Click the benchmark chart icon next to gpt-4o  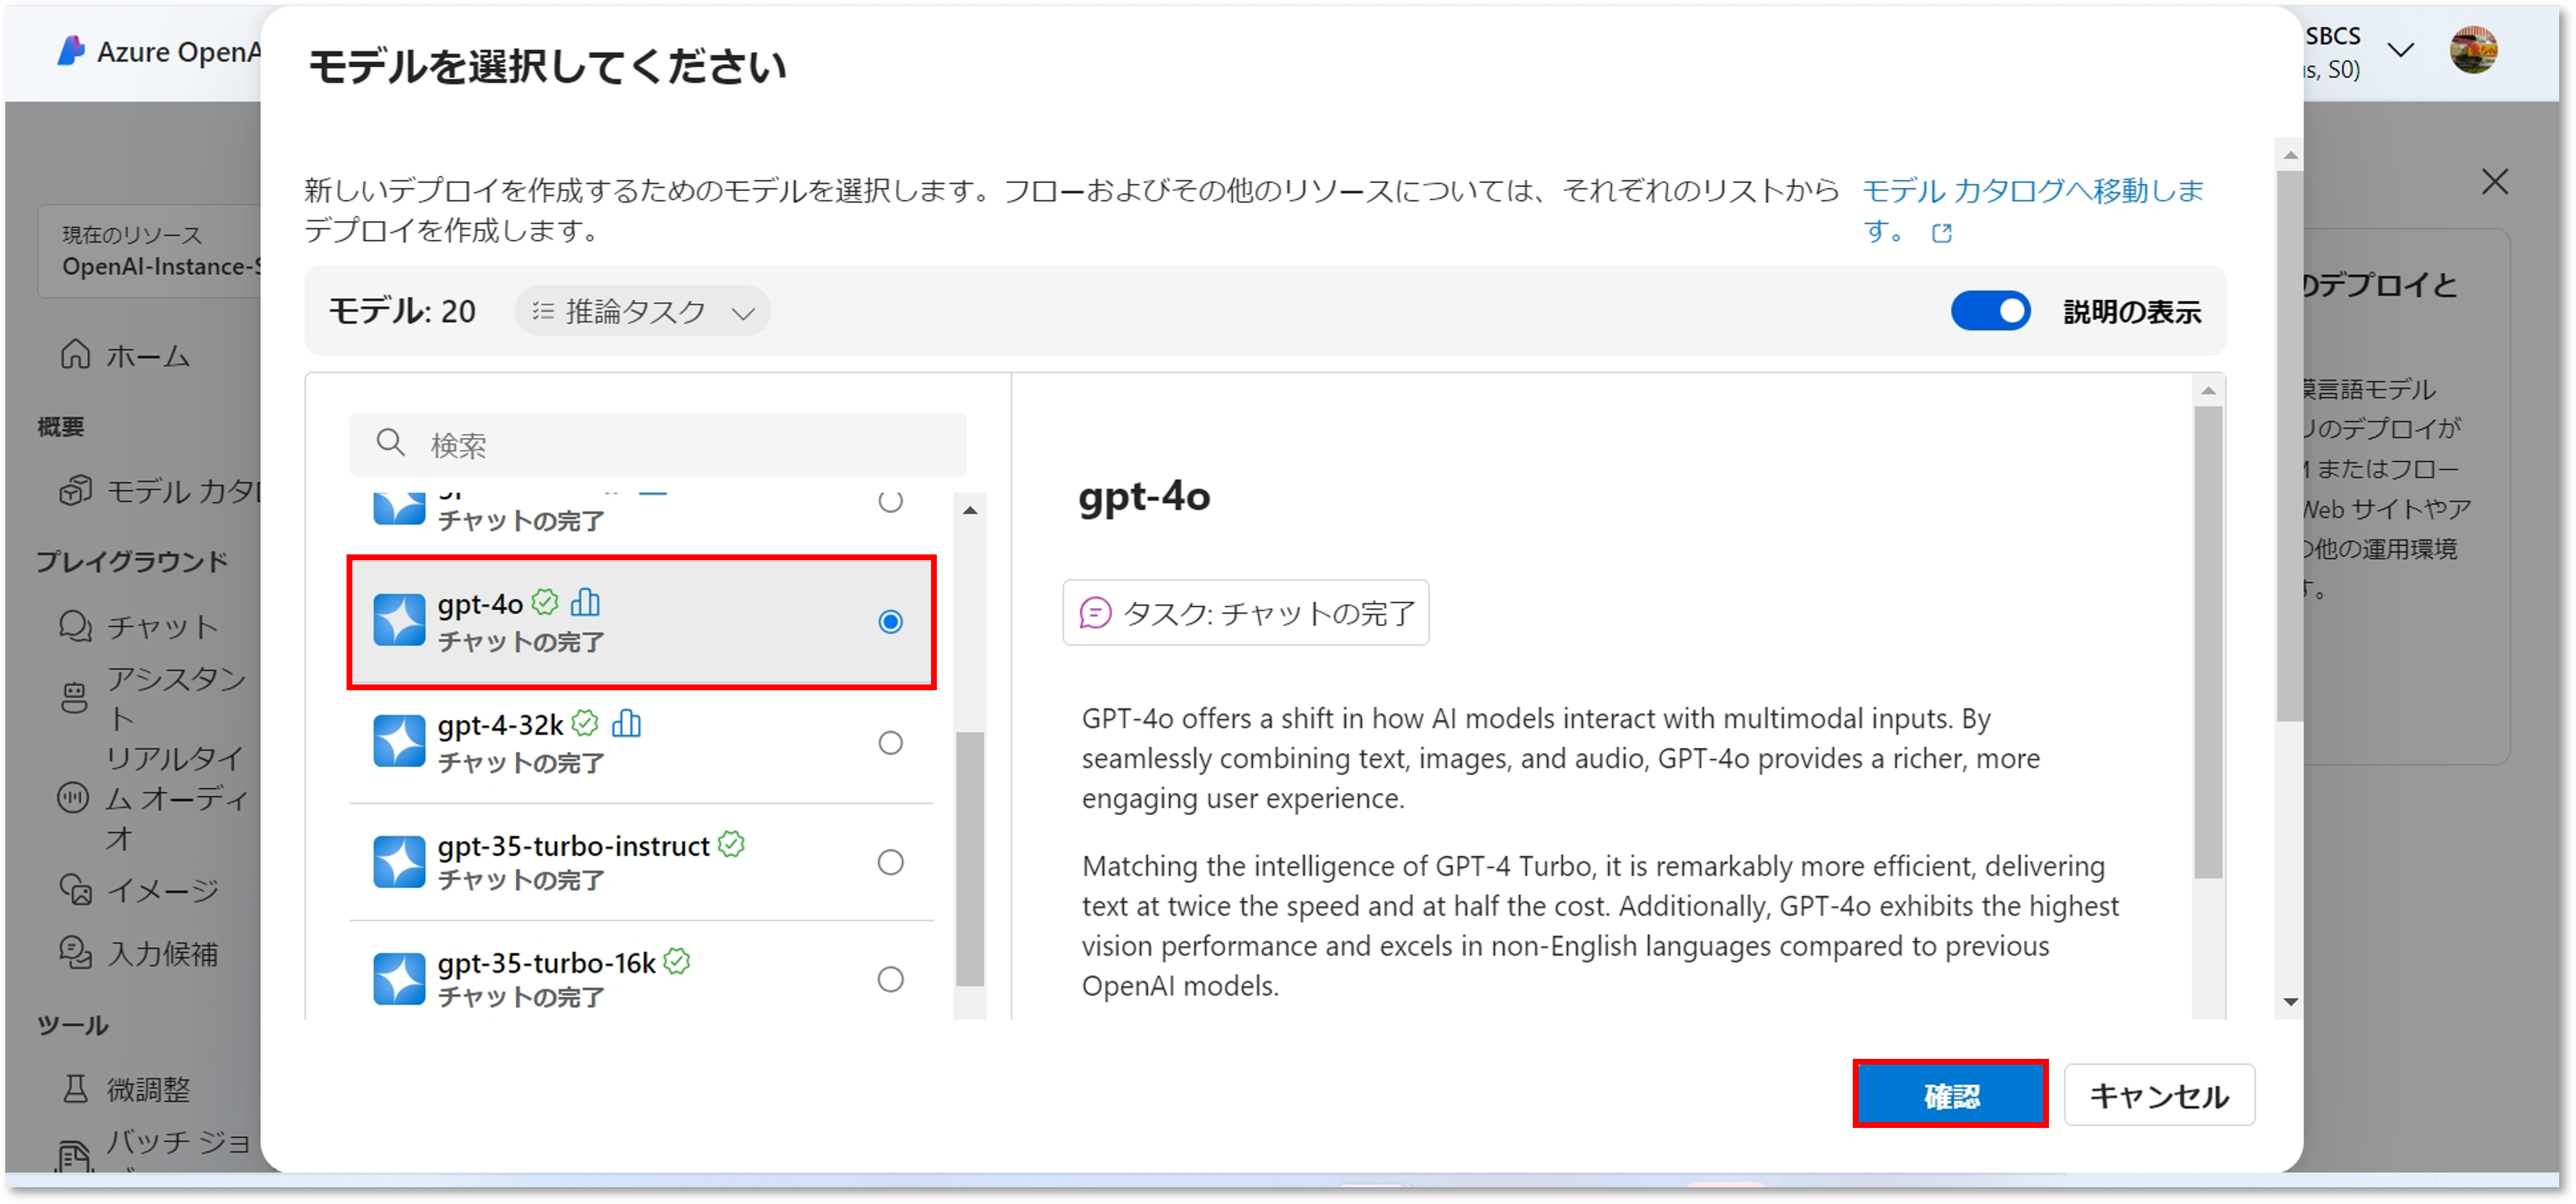click(x=585, y=602)
